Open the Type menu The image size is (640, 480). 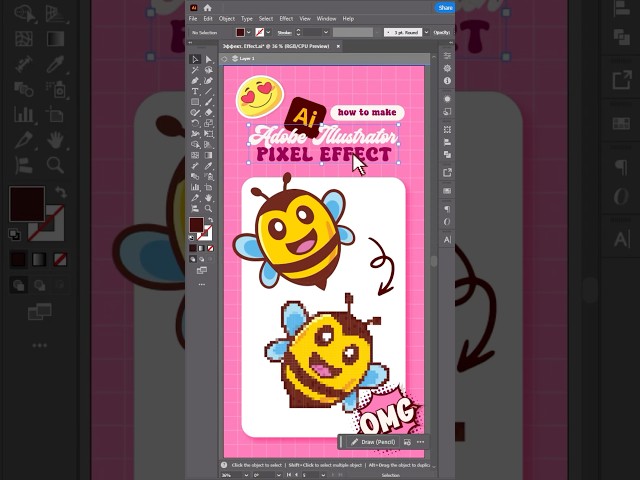[x=247, y=19]
